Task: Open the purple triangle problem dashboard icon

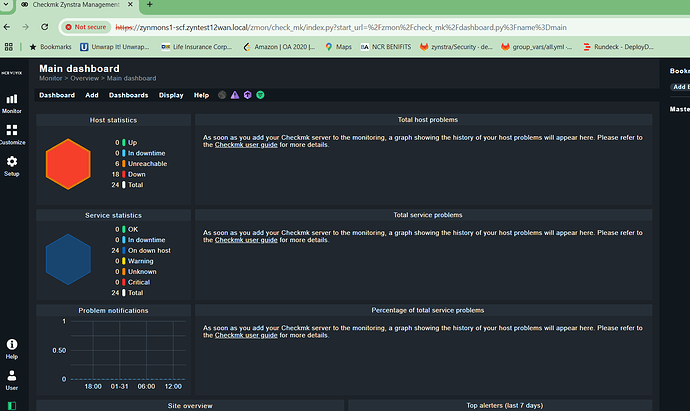Action: (x=235, y=95)
